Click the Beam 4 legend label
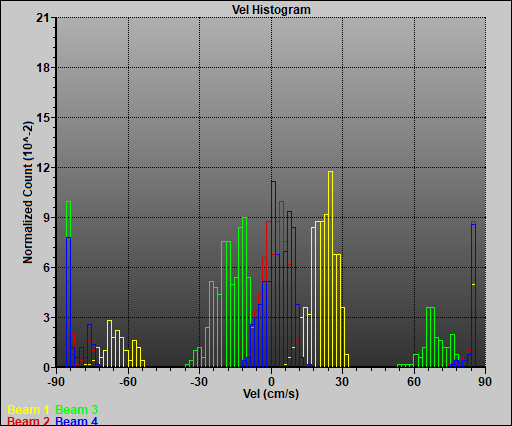Screen dimensions: 512x426 pyautogui.click(x=76, y=421)
